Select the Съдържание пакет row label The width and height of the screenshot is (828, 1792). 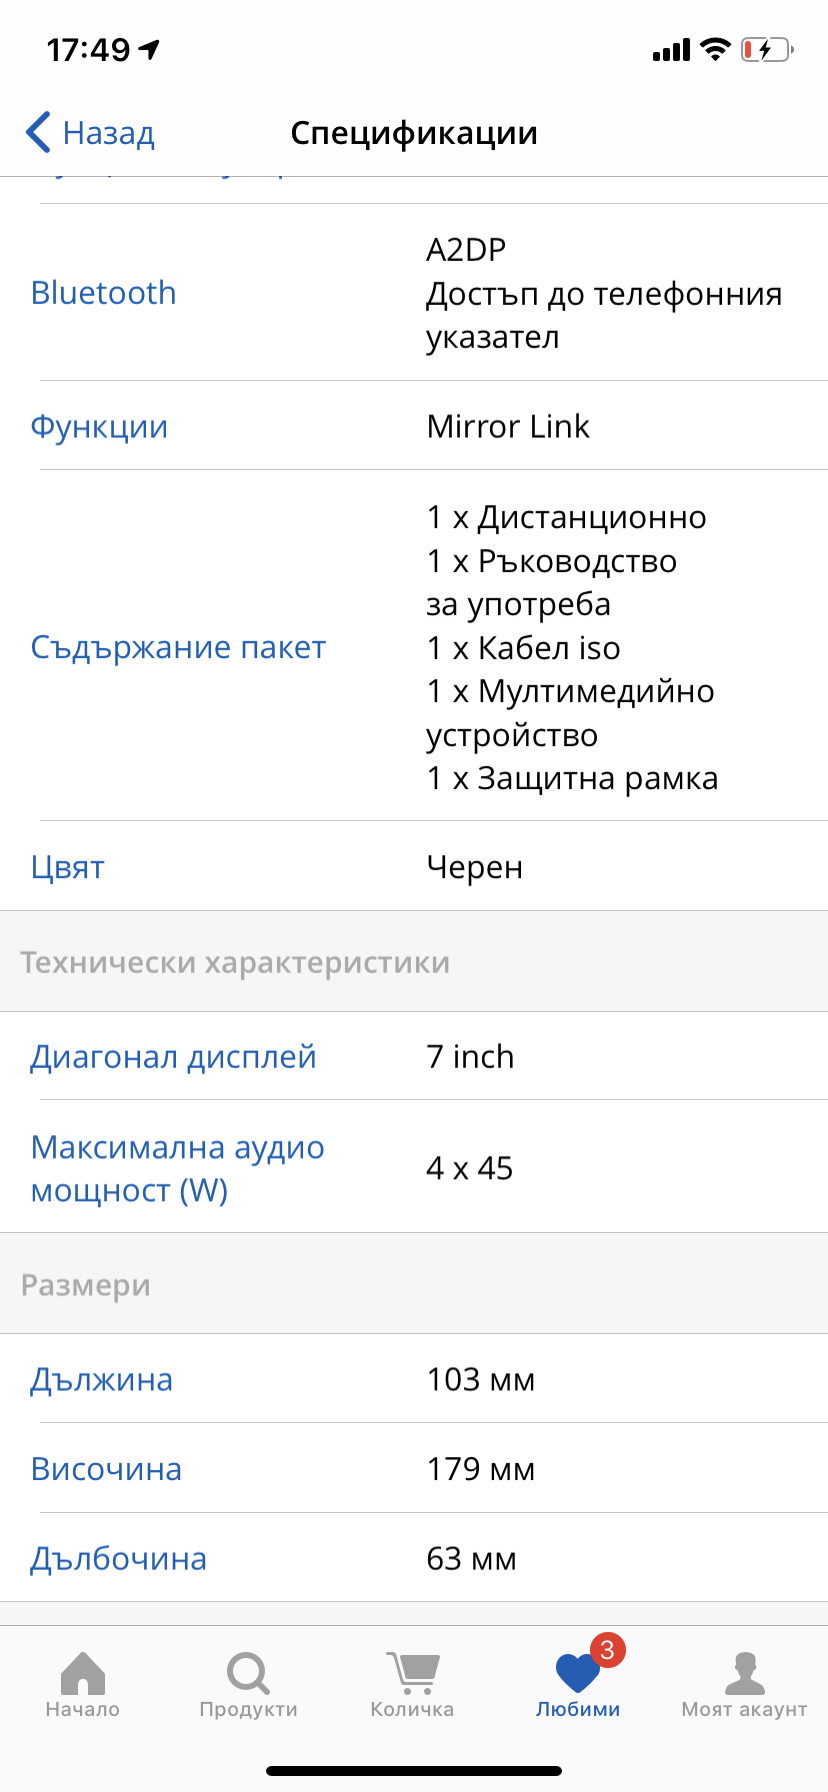(178, 648)
